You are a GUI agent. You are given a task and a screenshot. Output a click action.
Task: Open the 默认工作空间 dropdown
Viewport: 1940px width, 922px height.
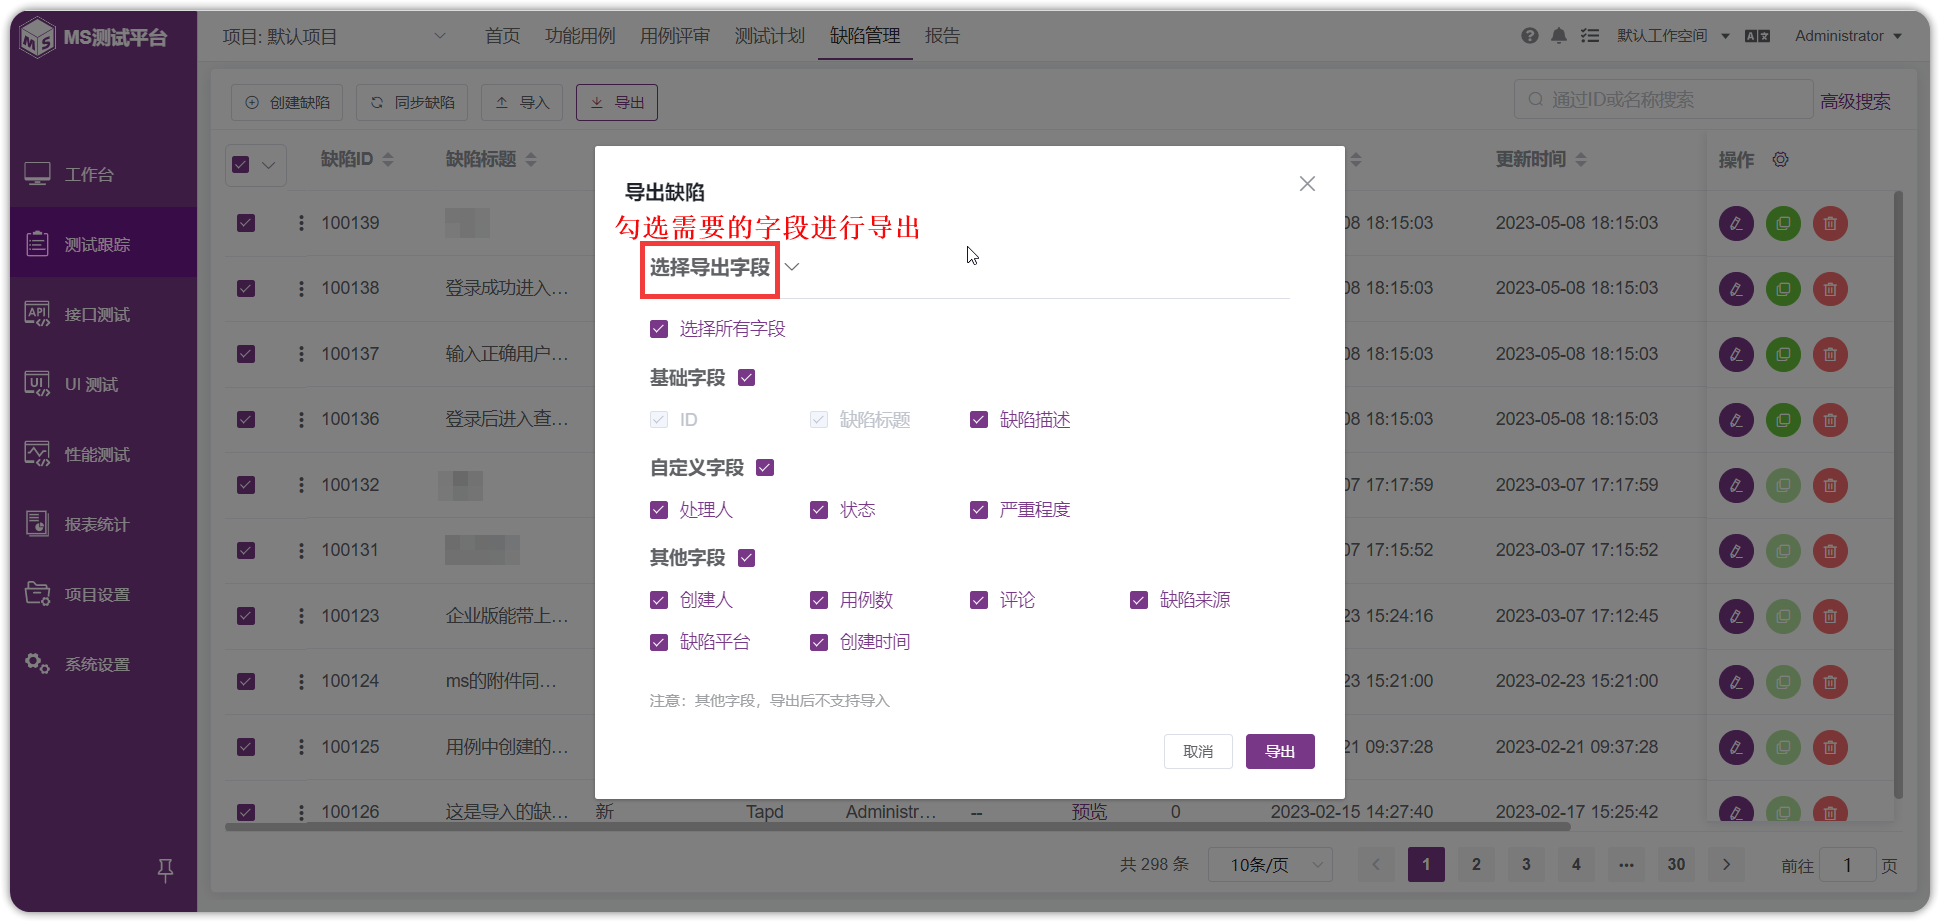click(1673, 36)
